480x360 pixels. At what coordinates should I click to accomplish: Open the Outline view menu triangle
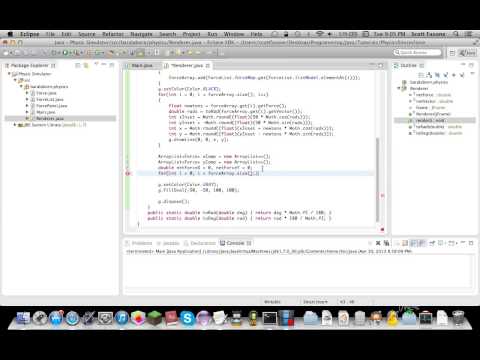[x=472, y=74]
